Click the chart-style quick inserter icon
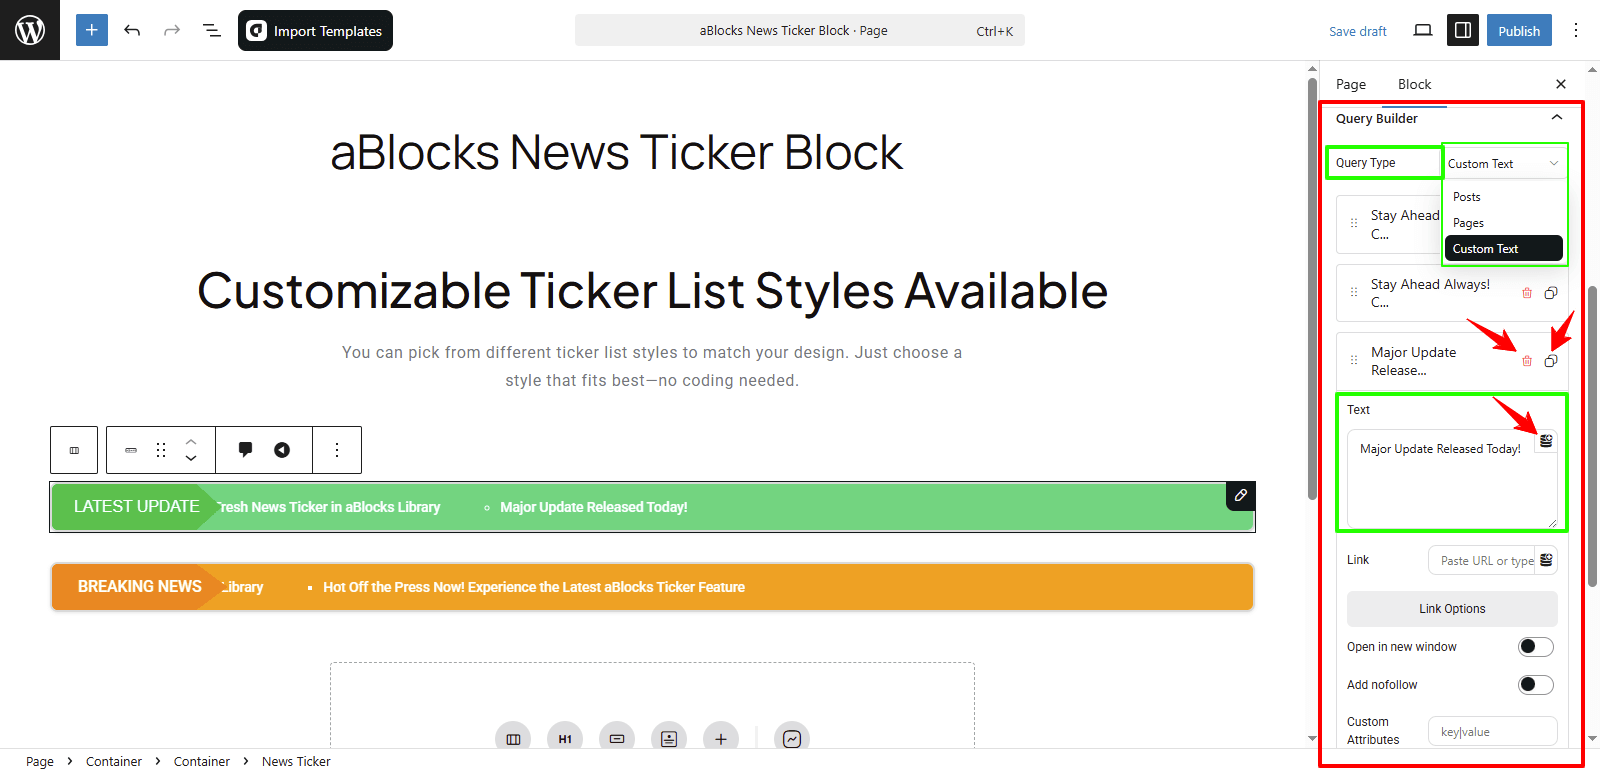 point(792,739)
